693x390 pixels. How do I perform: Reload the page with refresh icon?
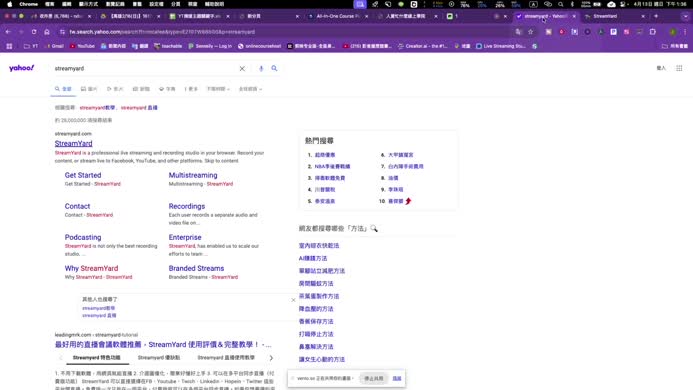point(34,32)
